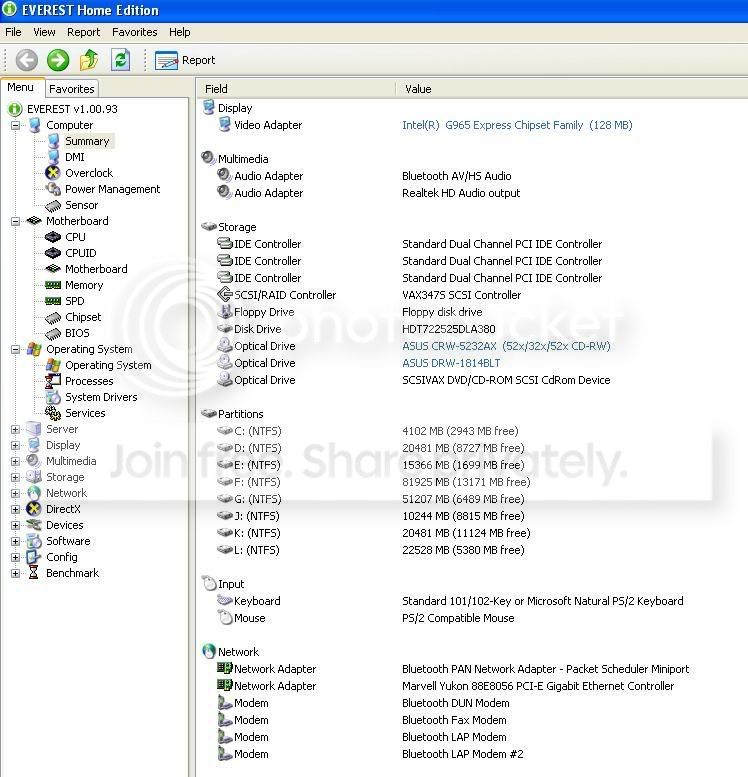Expand the Server tree node

15,430
